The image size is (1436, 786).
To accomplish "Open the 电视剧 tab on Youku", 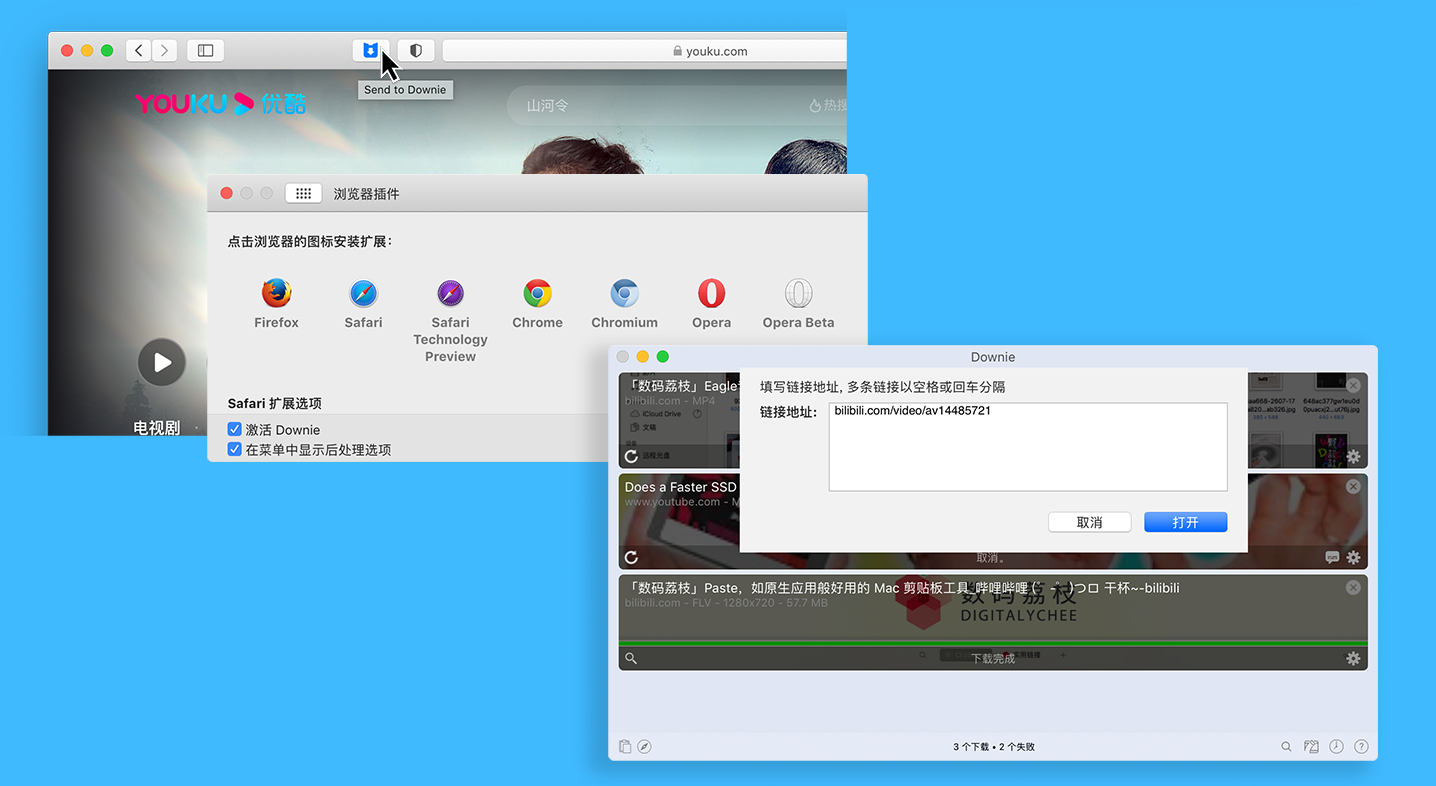I will pos(157,427).
